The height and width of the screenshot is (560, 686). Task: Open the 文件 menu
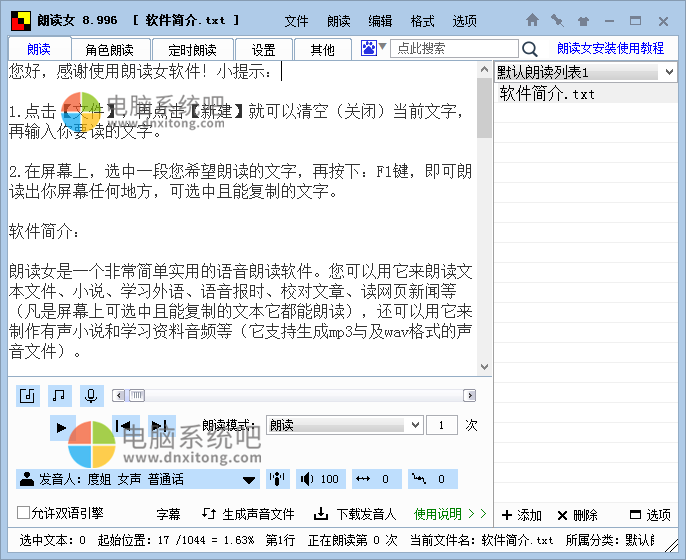[296, 21]
